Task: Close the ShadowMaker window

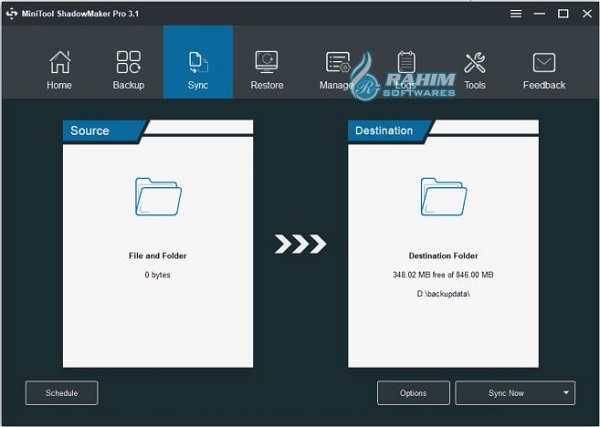Action: pos(587,14)
